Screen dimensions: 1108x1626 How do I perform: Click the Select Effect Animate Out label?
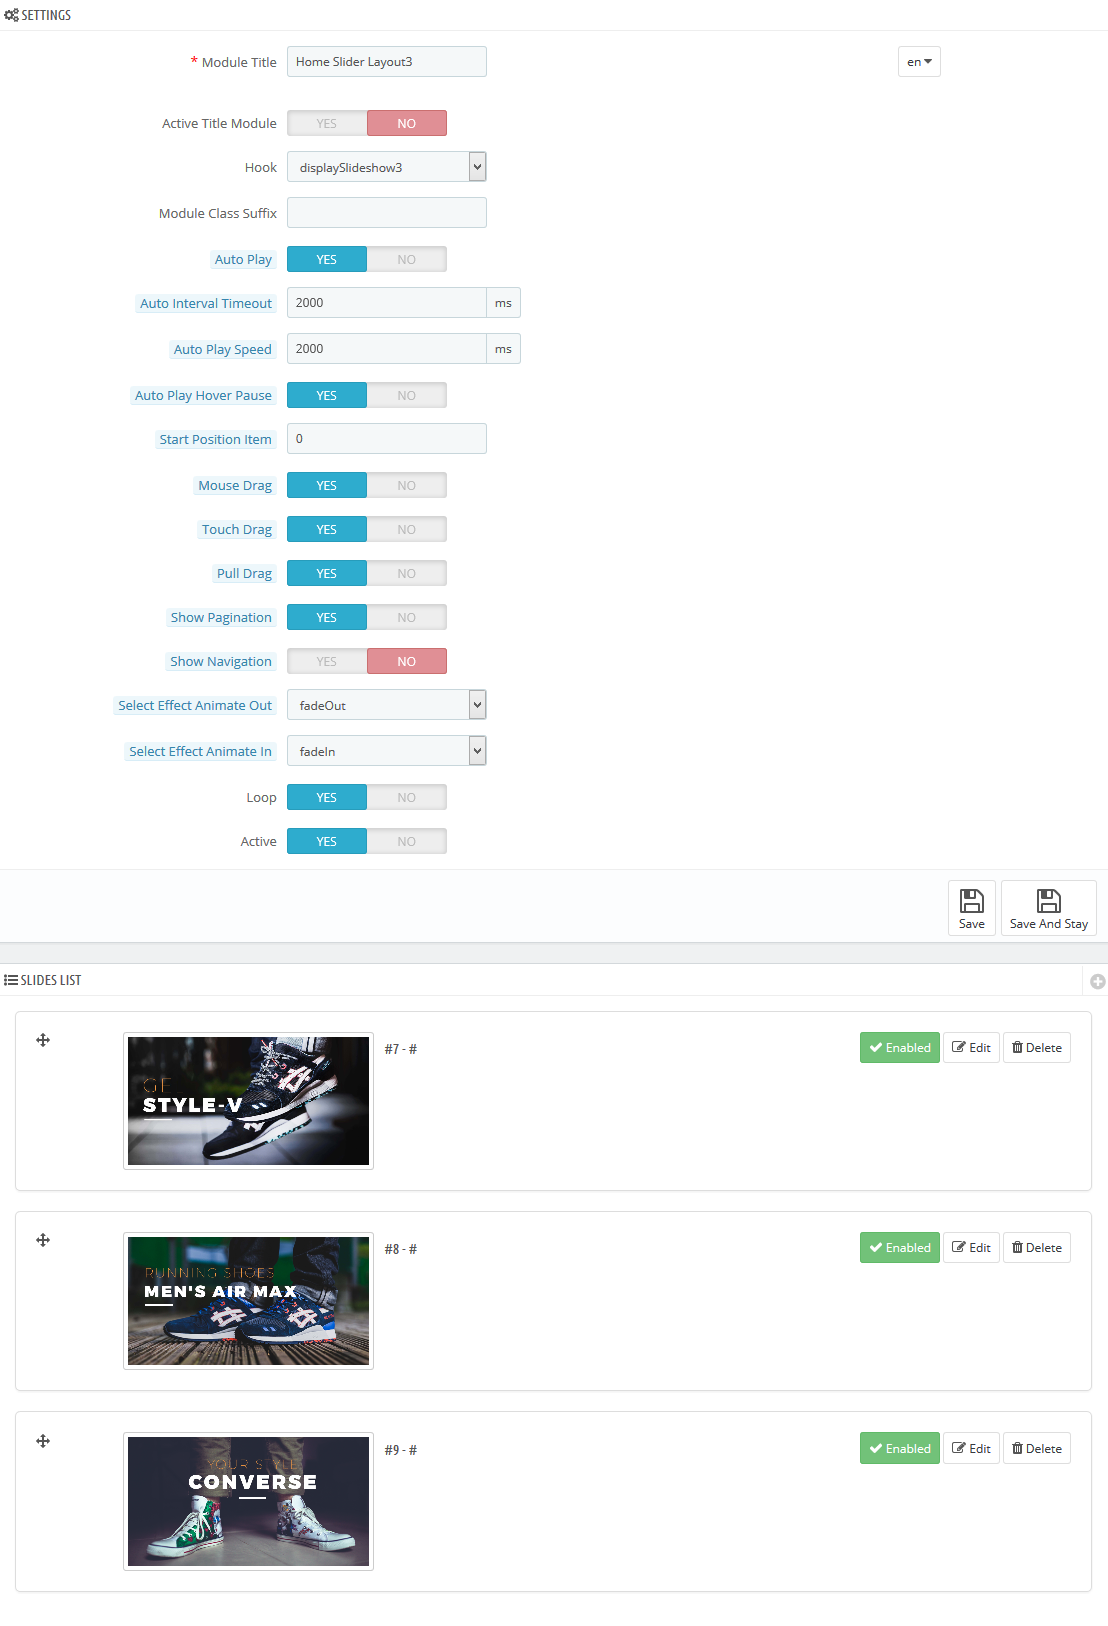pyautogui.click(x=195, y=705)
